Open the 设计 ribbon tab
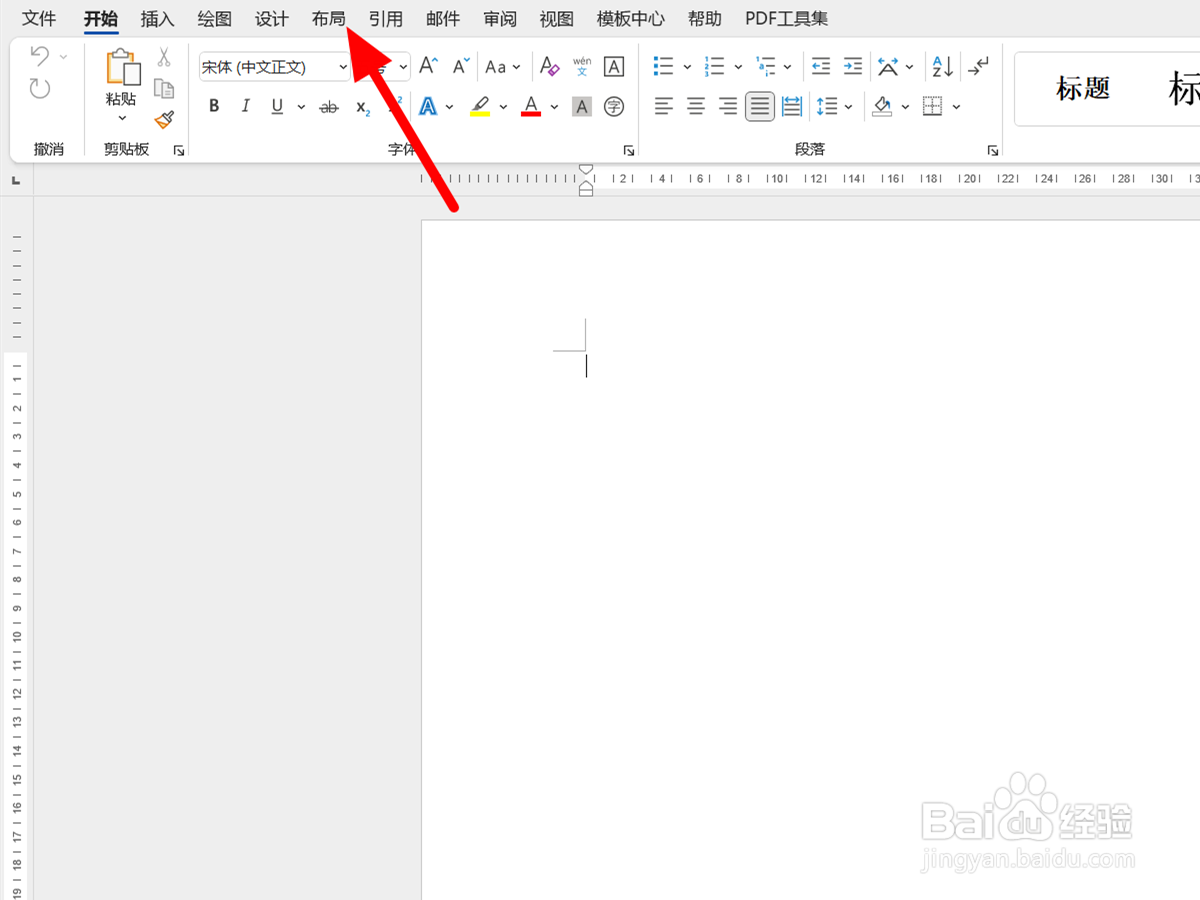This screenshot has height=900, width=1200. [271, 19]
